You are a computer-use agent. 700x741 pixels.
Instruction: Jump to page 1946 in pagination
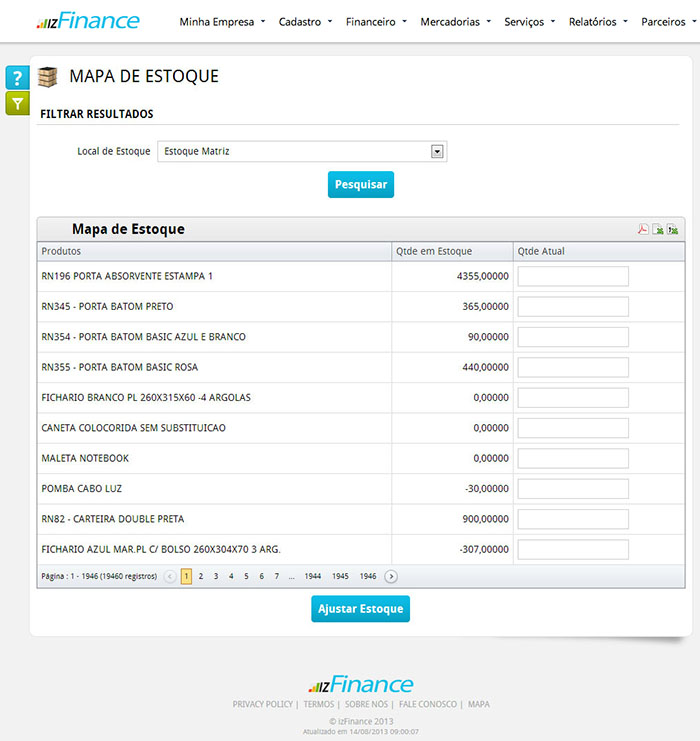tap(368, 576)
